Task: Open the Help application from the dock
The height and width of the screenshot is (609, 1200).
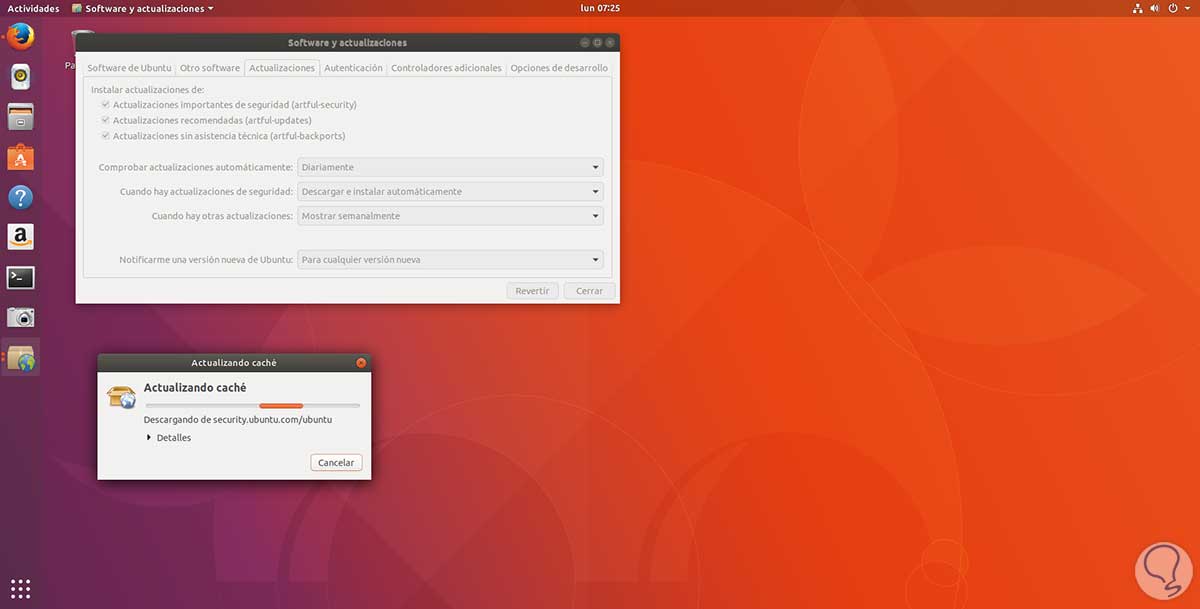Action: [20, 197]
